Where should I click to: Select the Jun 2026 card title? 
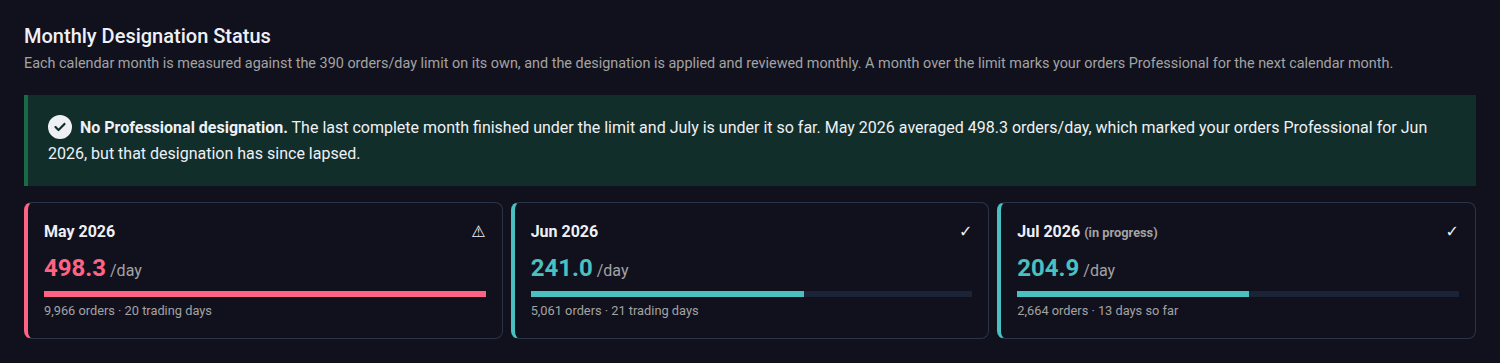pyautogui.click(x=564, y=232)
